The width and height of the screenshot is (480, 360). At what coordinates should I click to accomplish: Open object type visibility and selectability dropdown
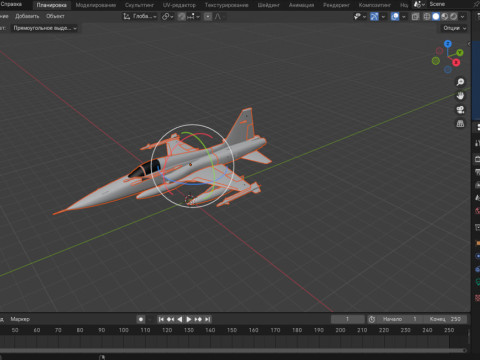pos(360,16)
